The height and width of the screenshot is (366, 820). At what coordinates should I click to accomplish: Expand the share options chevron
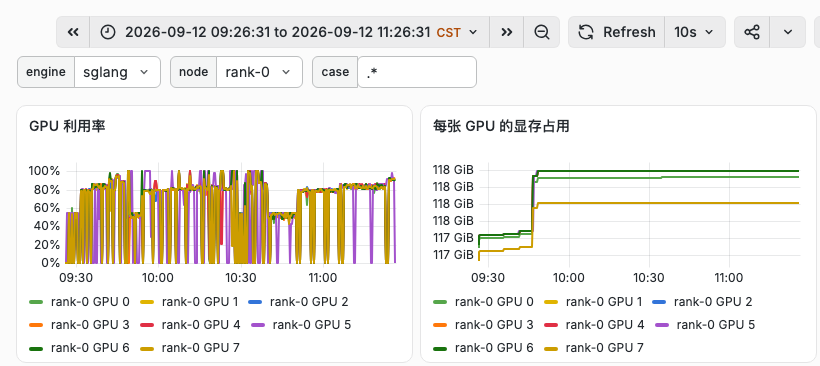point(788,32)
